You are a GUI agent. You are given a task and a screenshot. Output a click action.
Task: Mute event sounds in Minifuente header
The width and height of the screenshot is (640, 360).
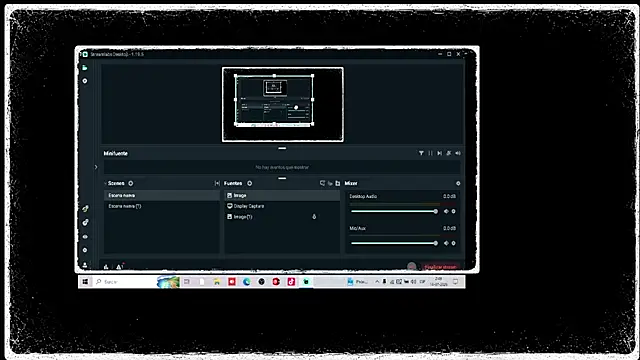click(x=449, y=153)
